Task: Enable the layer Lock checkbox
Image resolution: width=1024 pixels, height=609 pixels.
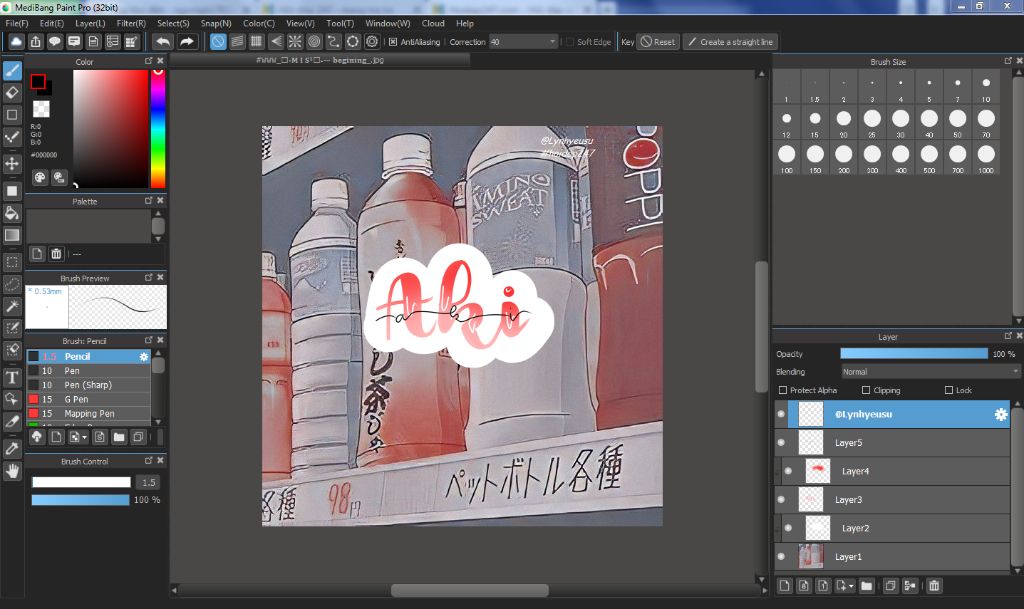Action: tap(949, 390)
